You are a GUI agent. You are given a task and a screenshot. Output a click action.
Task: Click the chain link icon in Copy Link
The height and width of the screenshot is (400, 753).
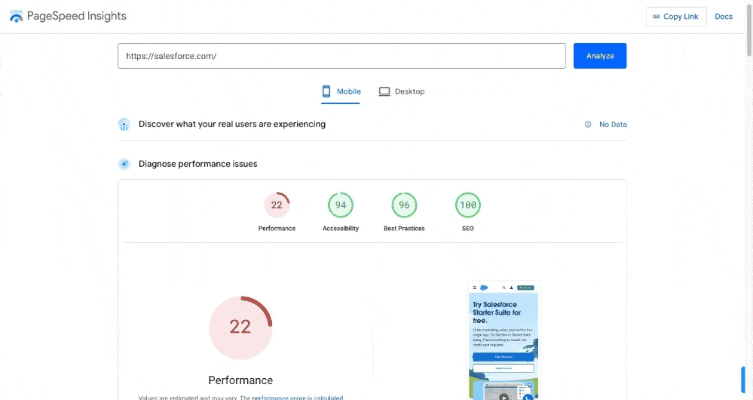[x=656, y=16]
